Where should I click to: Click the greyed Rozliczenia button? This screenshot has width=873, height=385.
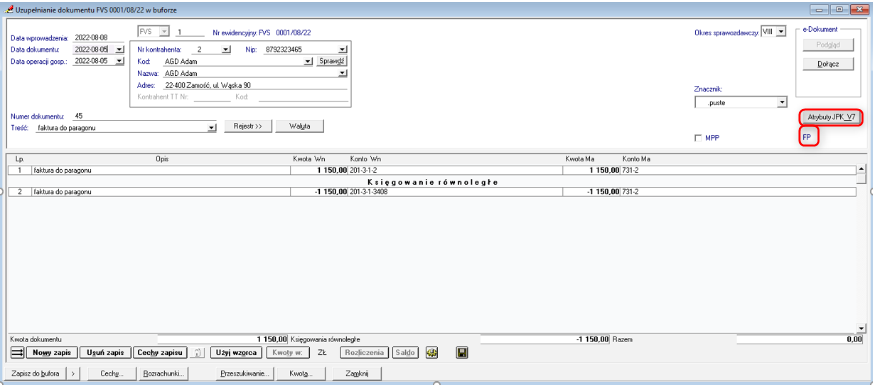(365, 353)
